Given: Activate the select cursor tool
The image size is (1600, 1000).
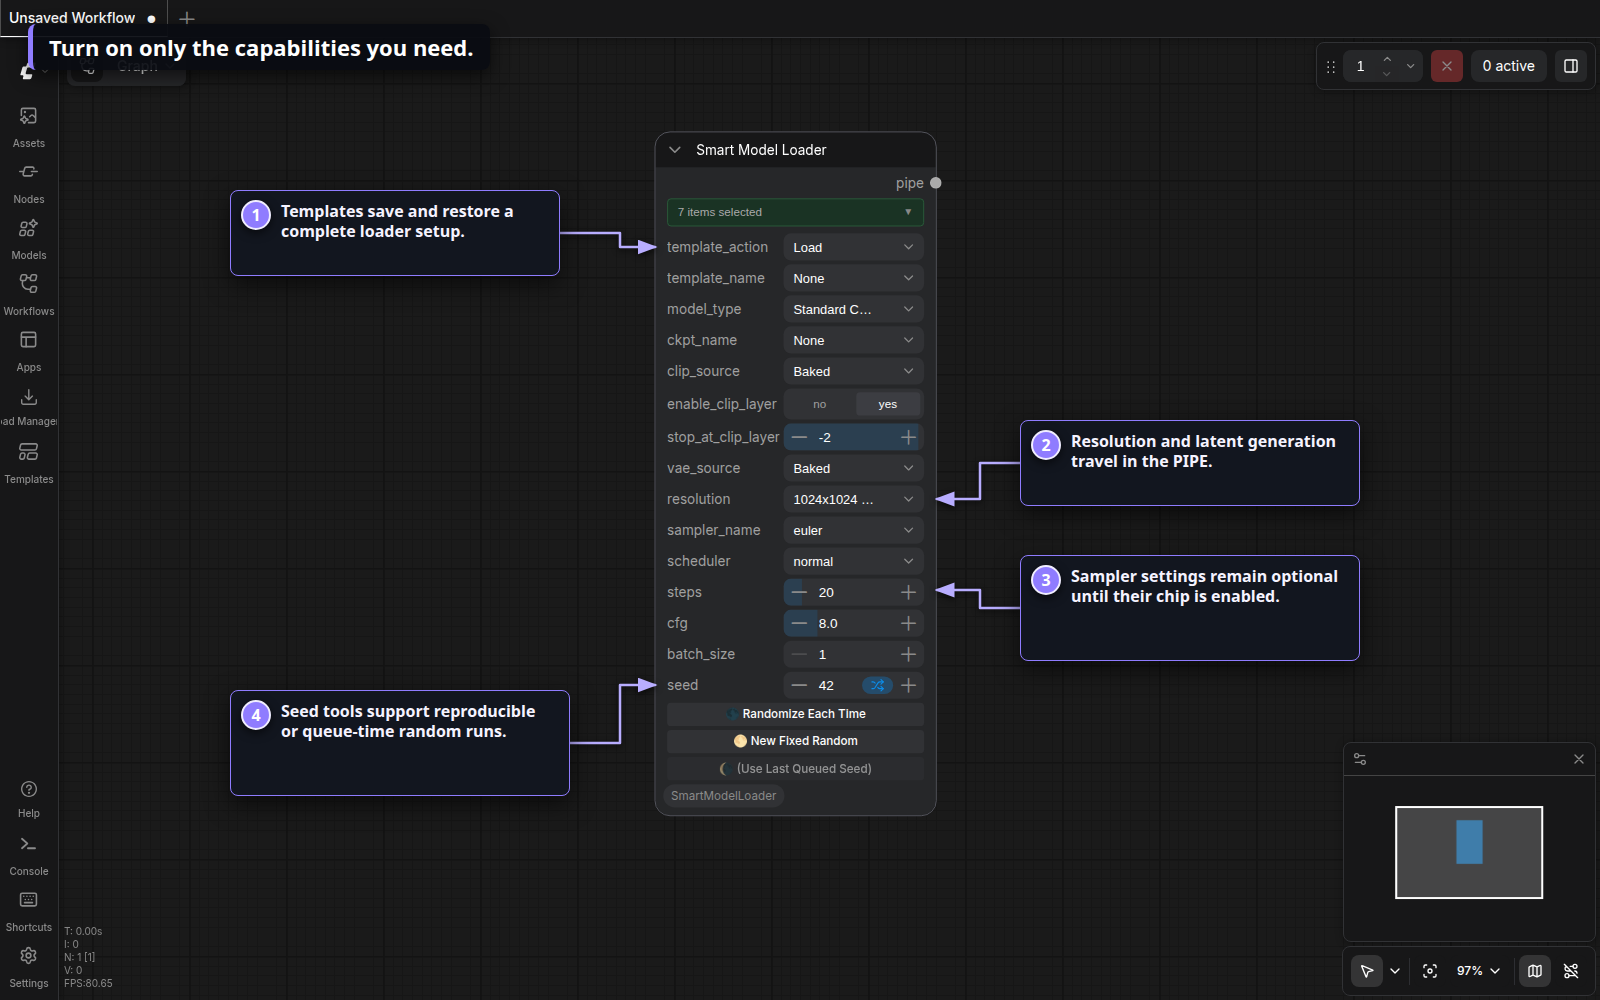Looking at the screenshot, I should pos(1367,971).
